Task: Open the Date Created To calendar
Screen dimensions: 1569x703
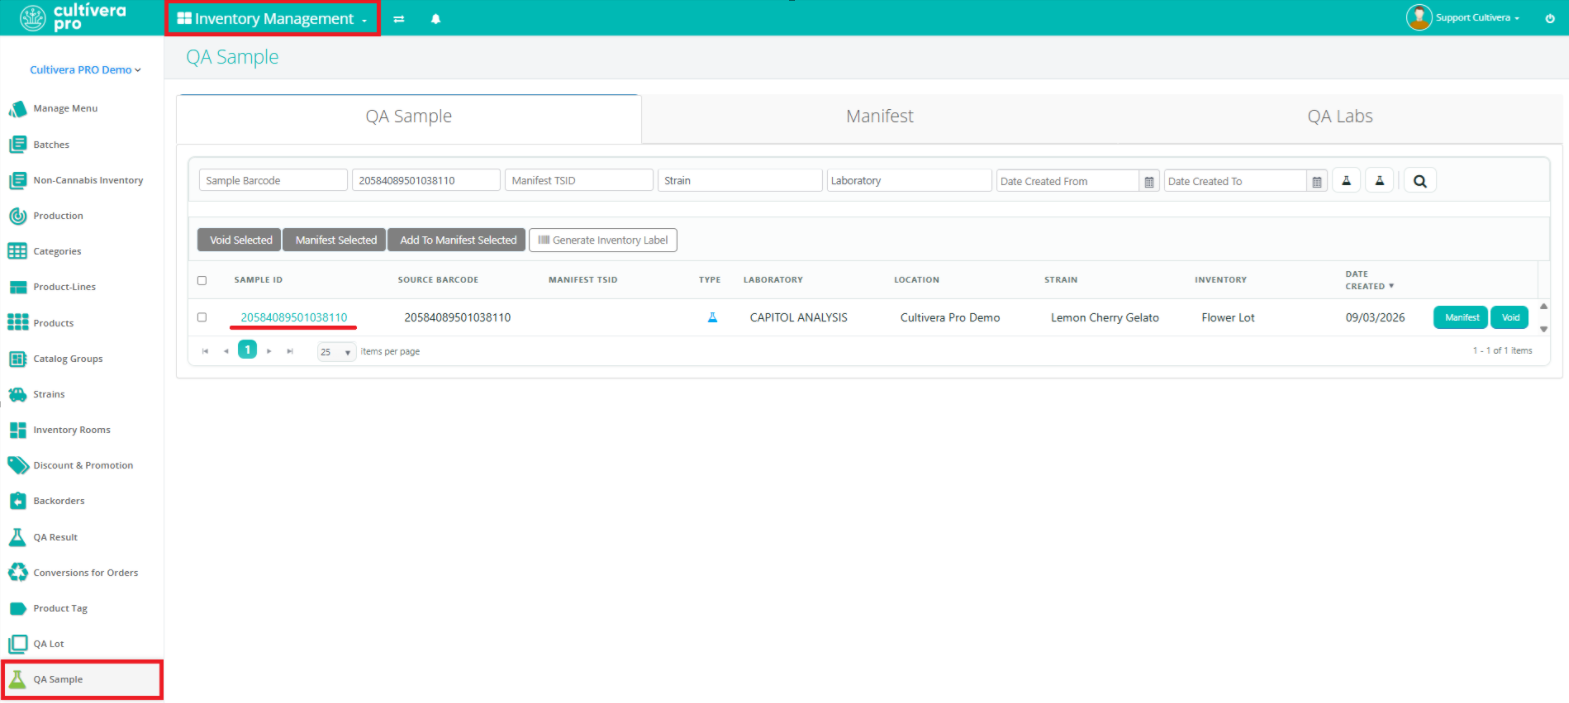Action: (x=1317, y=181)
